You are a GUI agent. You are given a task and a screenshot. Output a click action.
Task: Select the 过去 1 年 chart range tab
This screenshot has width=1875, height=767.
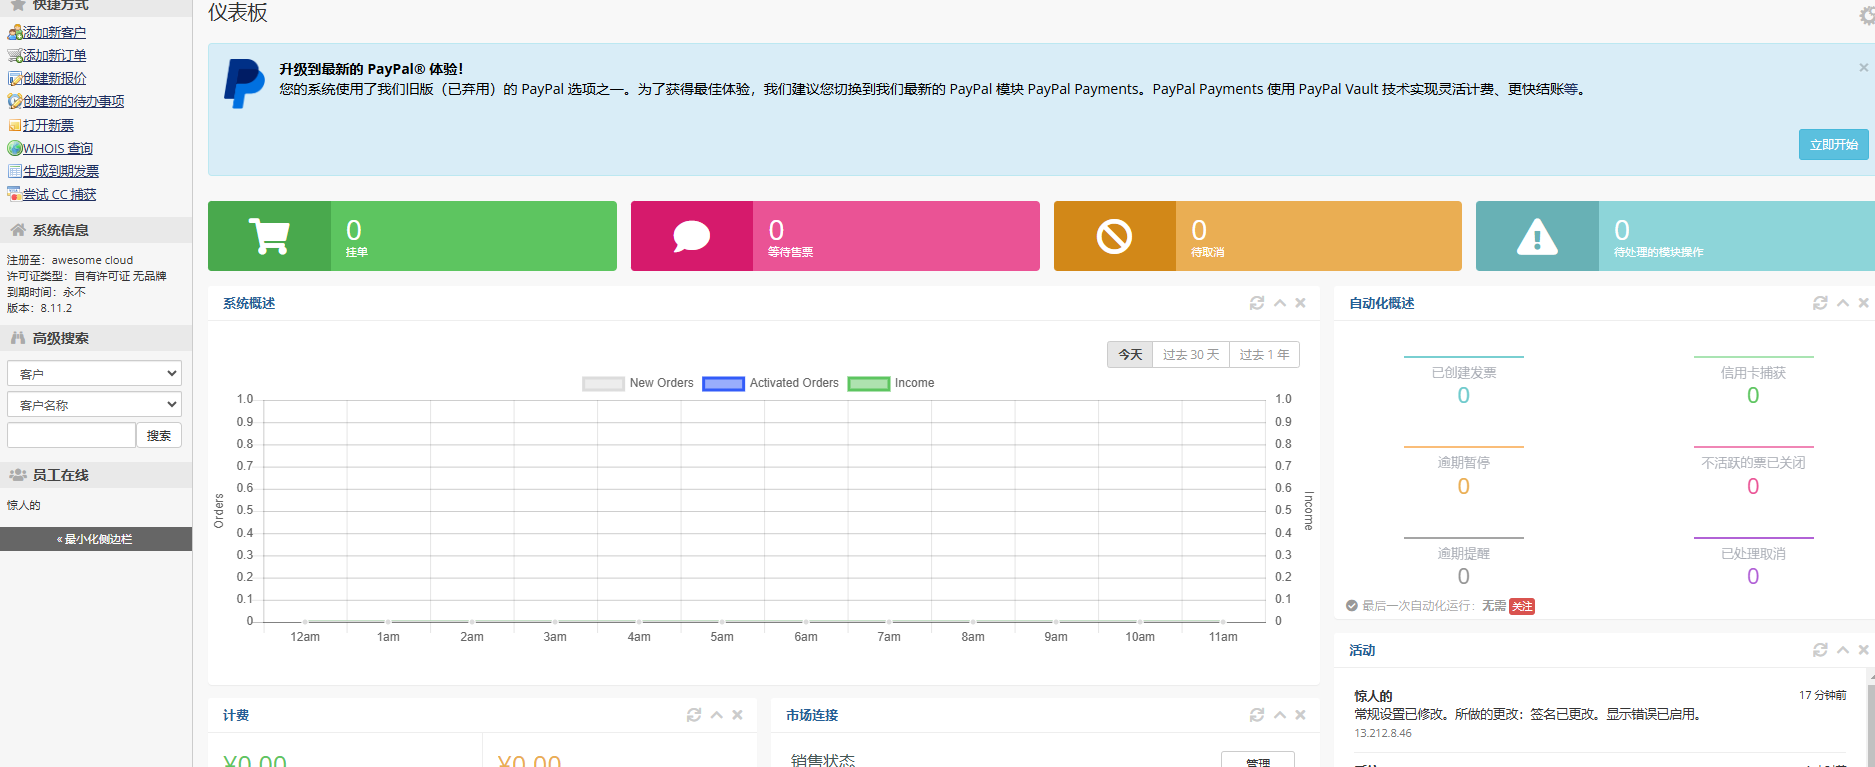pyautogui.click(x=1264, y=355)
